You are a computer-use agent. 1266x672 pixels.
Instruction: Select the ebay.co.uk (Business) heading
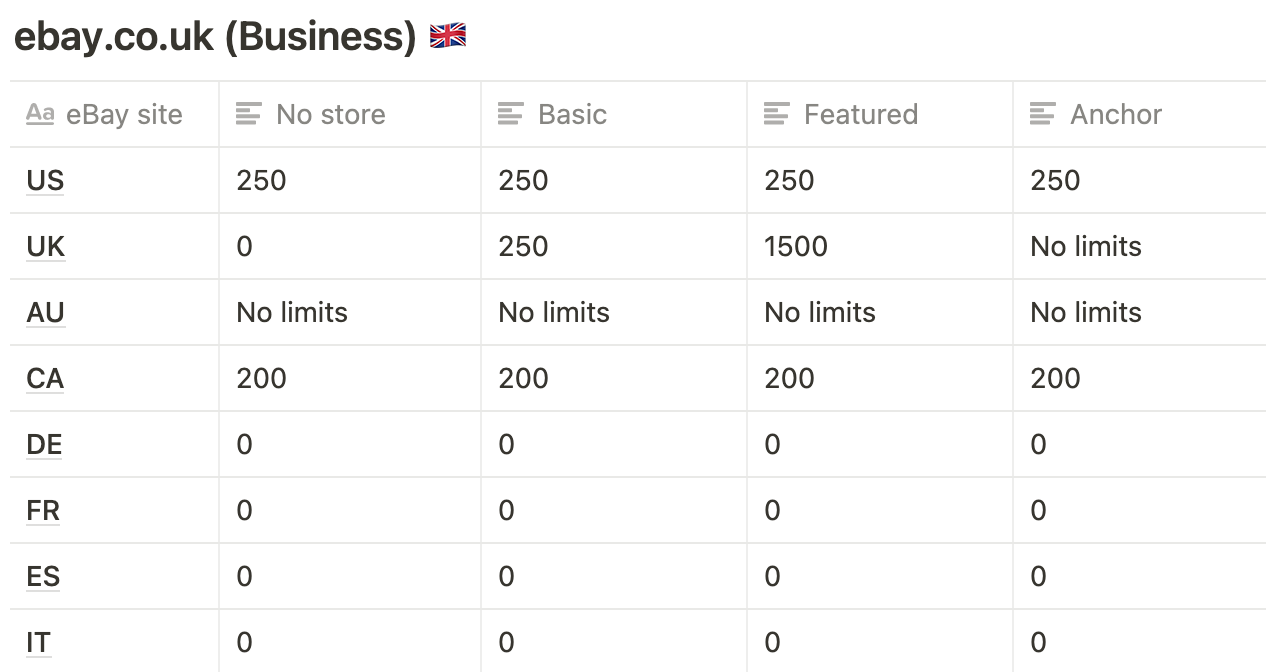[x=215, y=37]
